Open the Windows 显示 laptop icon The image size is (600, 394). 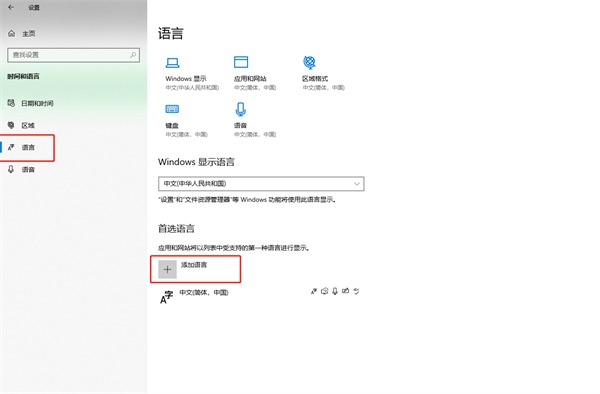point(172,62)
